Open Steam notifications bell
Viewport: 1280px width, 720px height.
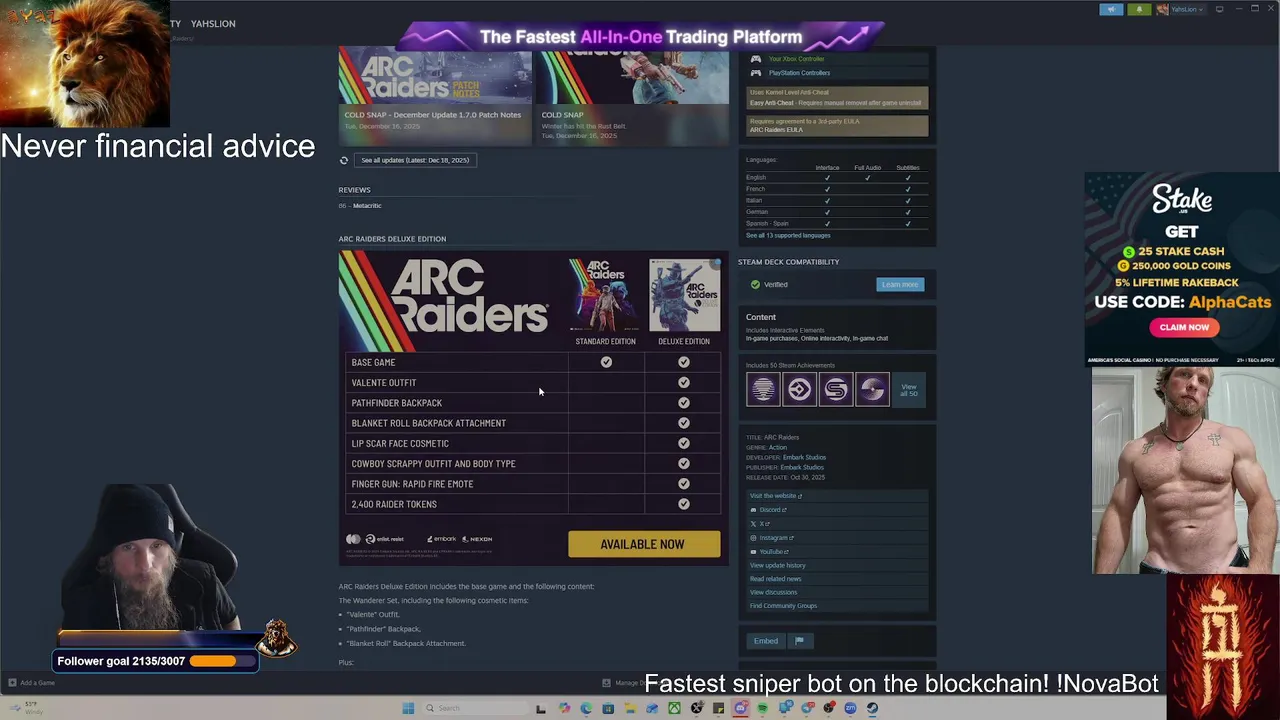(1139, 9)
